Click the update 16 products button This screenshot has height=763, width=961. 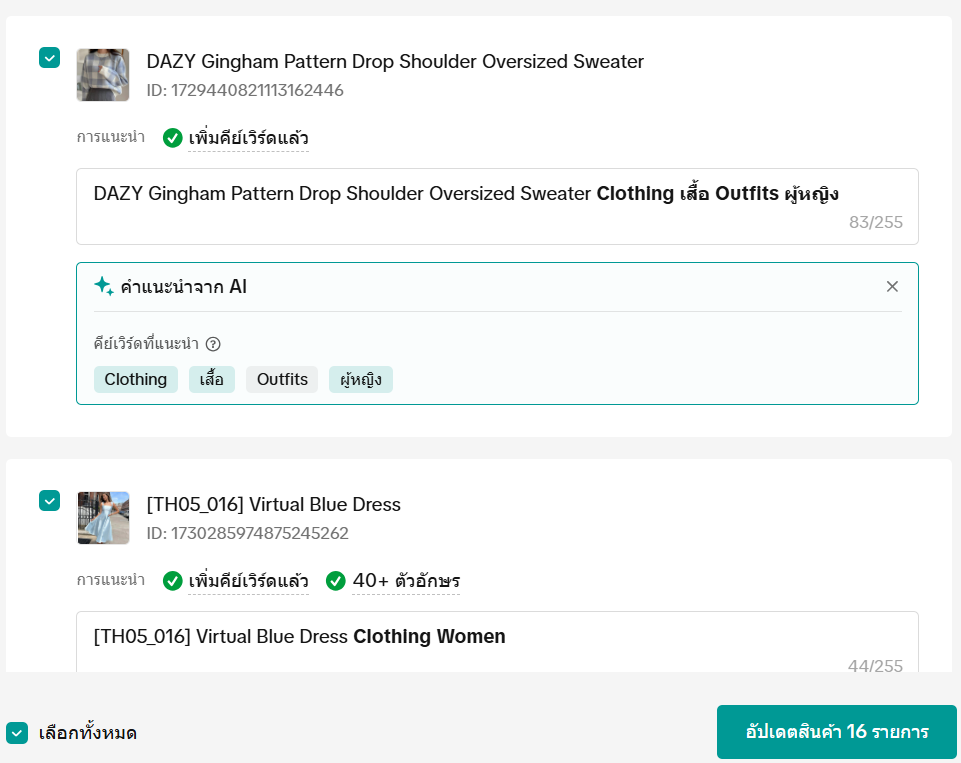coord(837,732)
